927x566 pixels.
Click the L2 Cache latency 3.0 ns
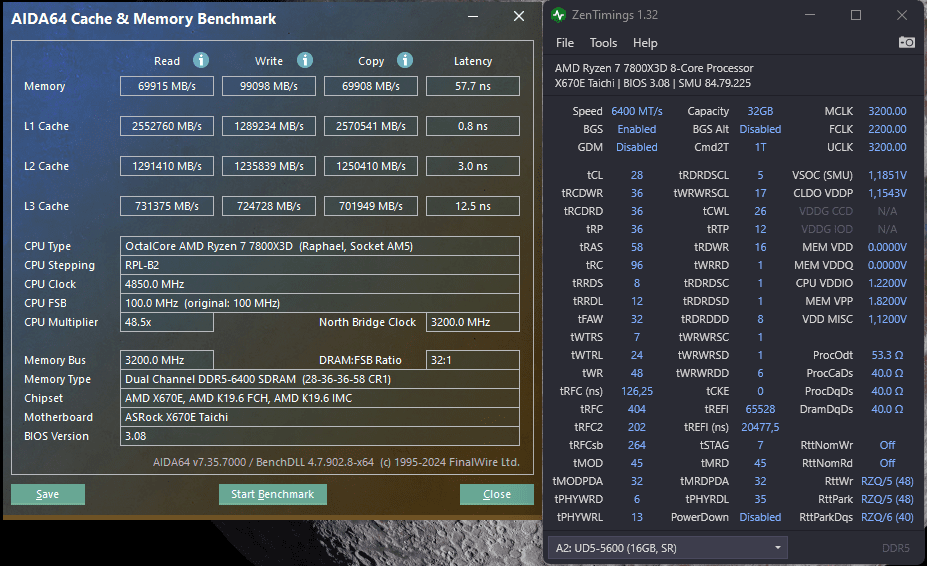[x=473, y=166]
